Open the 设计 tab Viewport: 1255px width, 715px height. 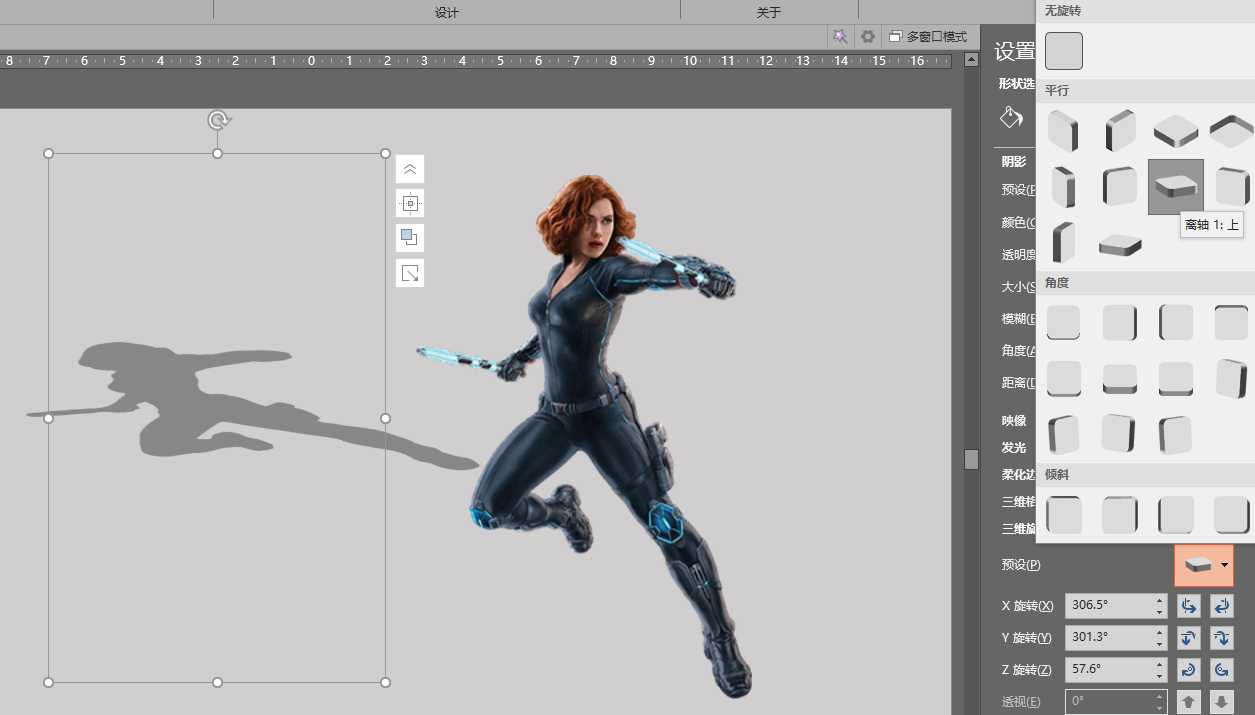pyautogui.click(x=447, y=12)
